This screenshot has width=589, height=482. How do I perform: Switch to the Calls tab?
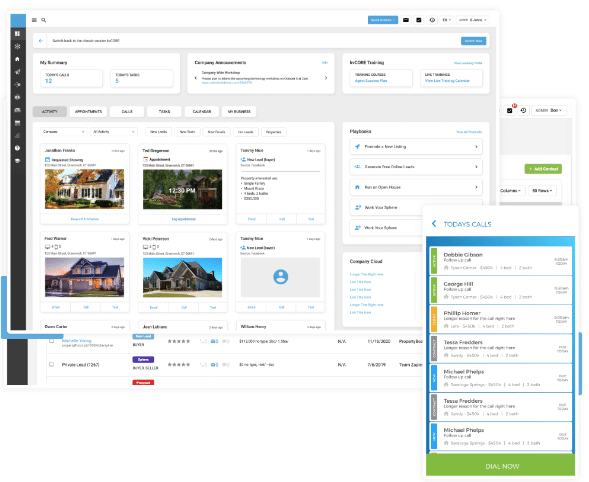tap(127, 112)
